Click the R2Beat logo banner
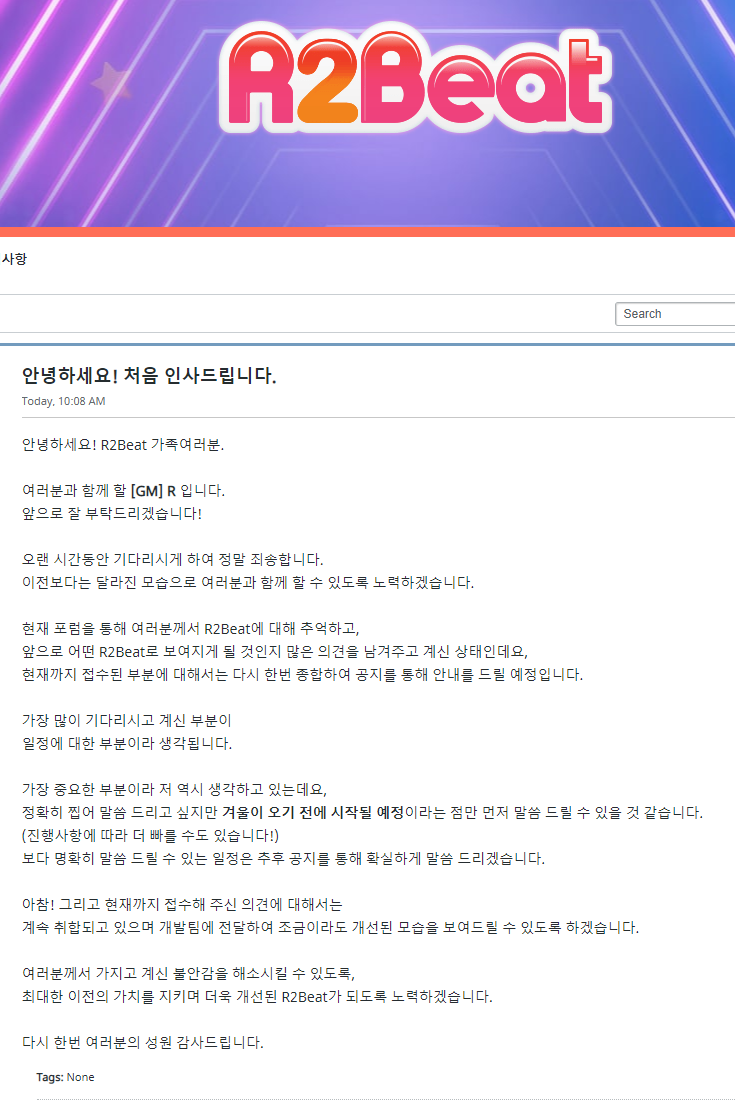The height and width of the screenshot is (1110, 735). 416,79
